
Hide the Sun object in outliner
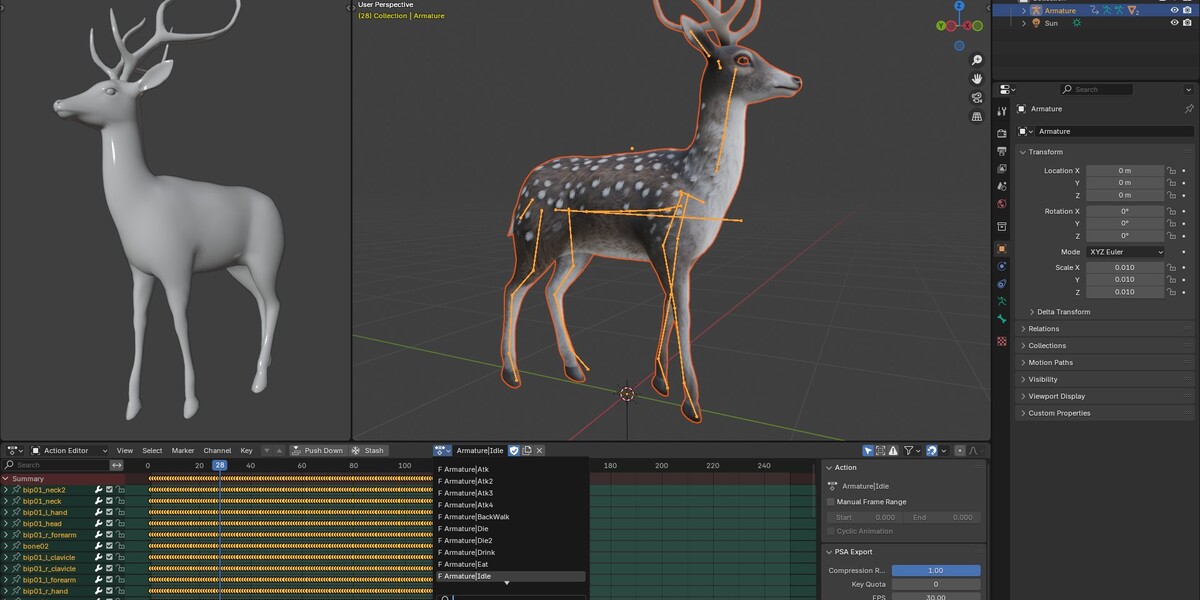[1174, 23]
